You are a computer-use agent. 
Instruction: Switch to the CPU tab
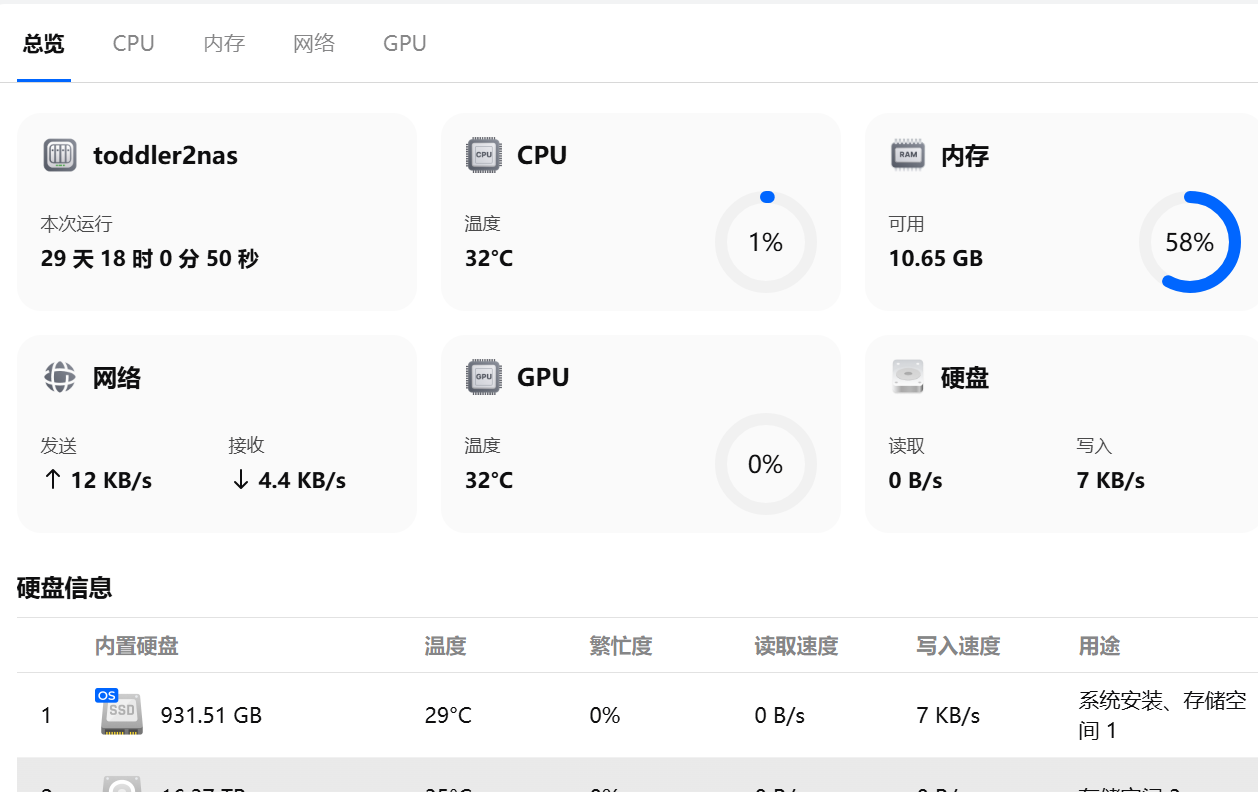click(133, 44)
